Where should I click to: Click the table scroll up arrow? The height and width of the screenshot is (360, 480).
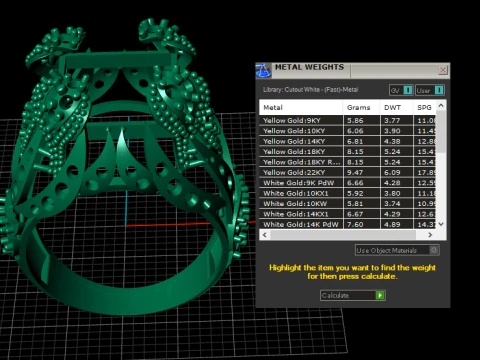[x=441, y=106]
